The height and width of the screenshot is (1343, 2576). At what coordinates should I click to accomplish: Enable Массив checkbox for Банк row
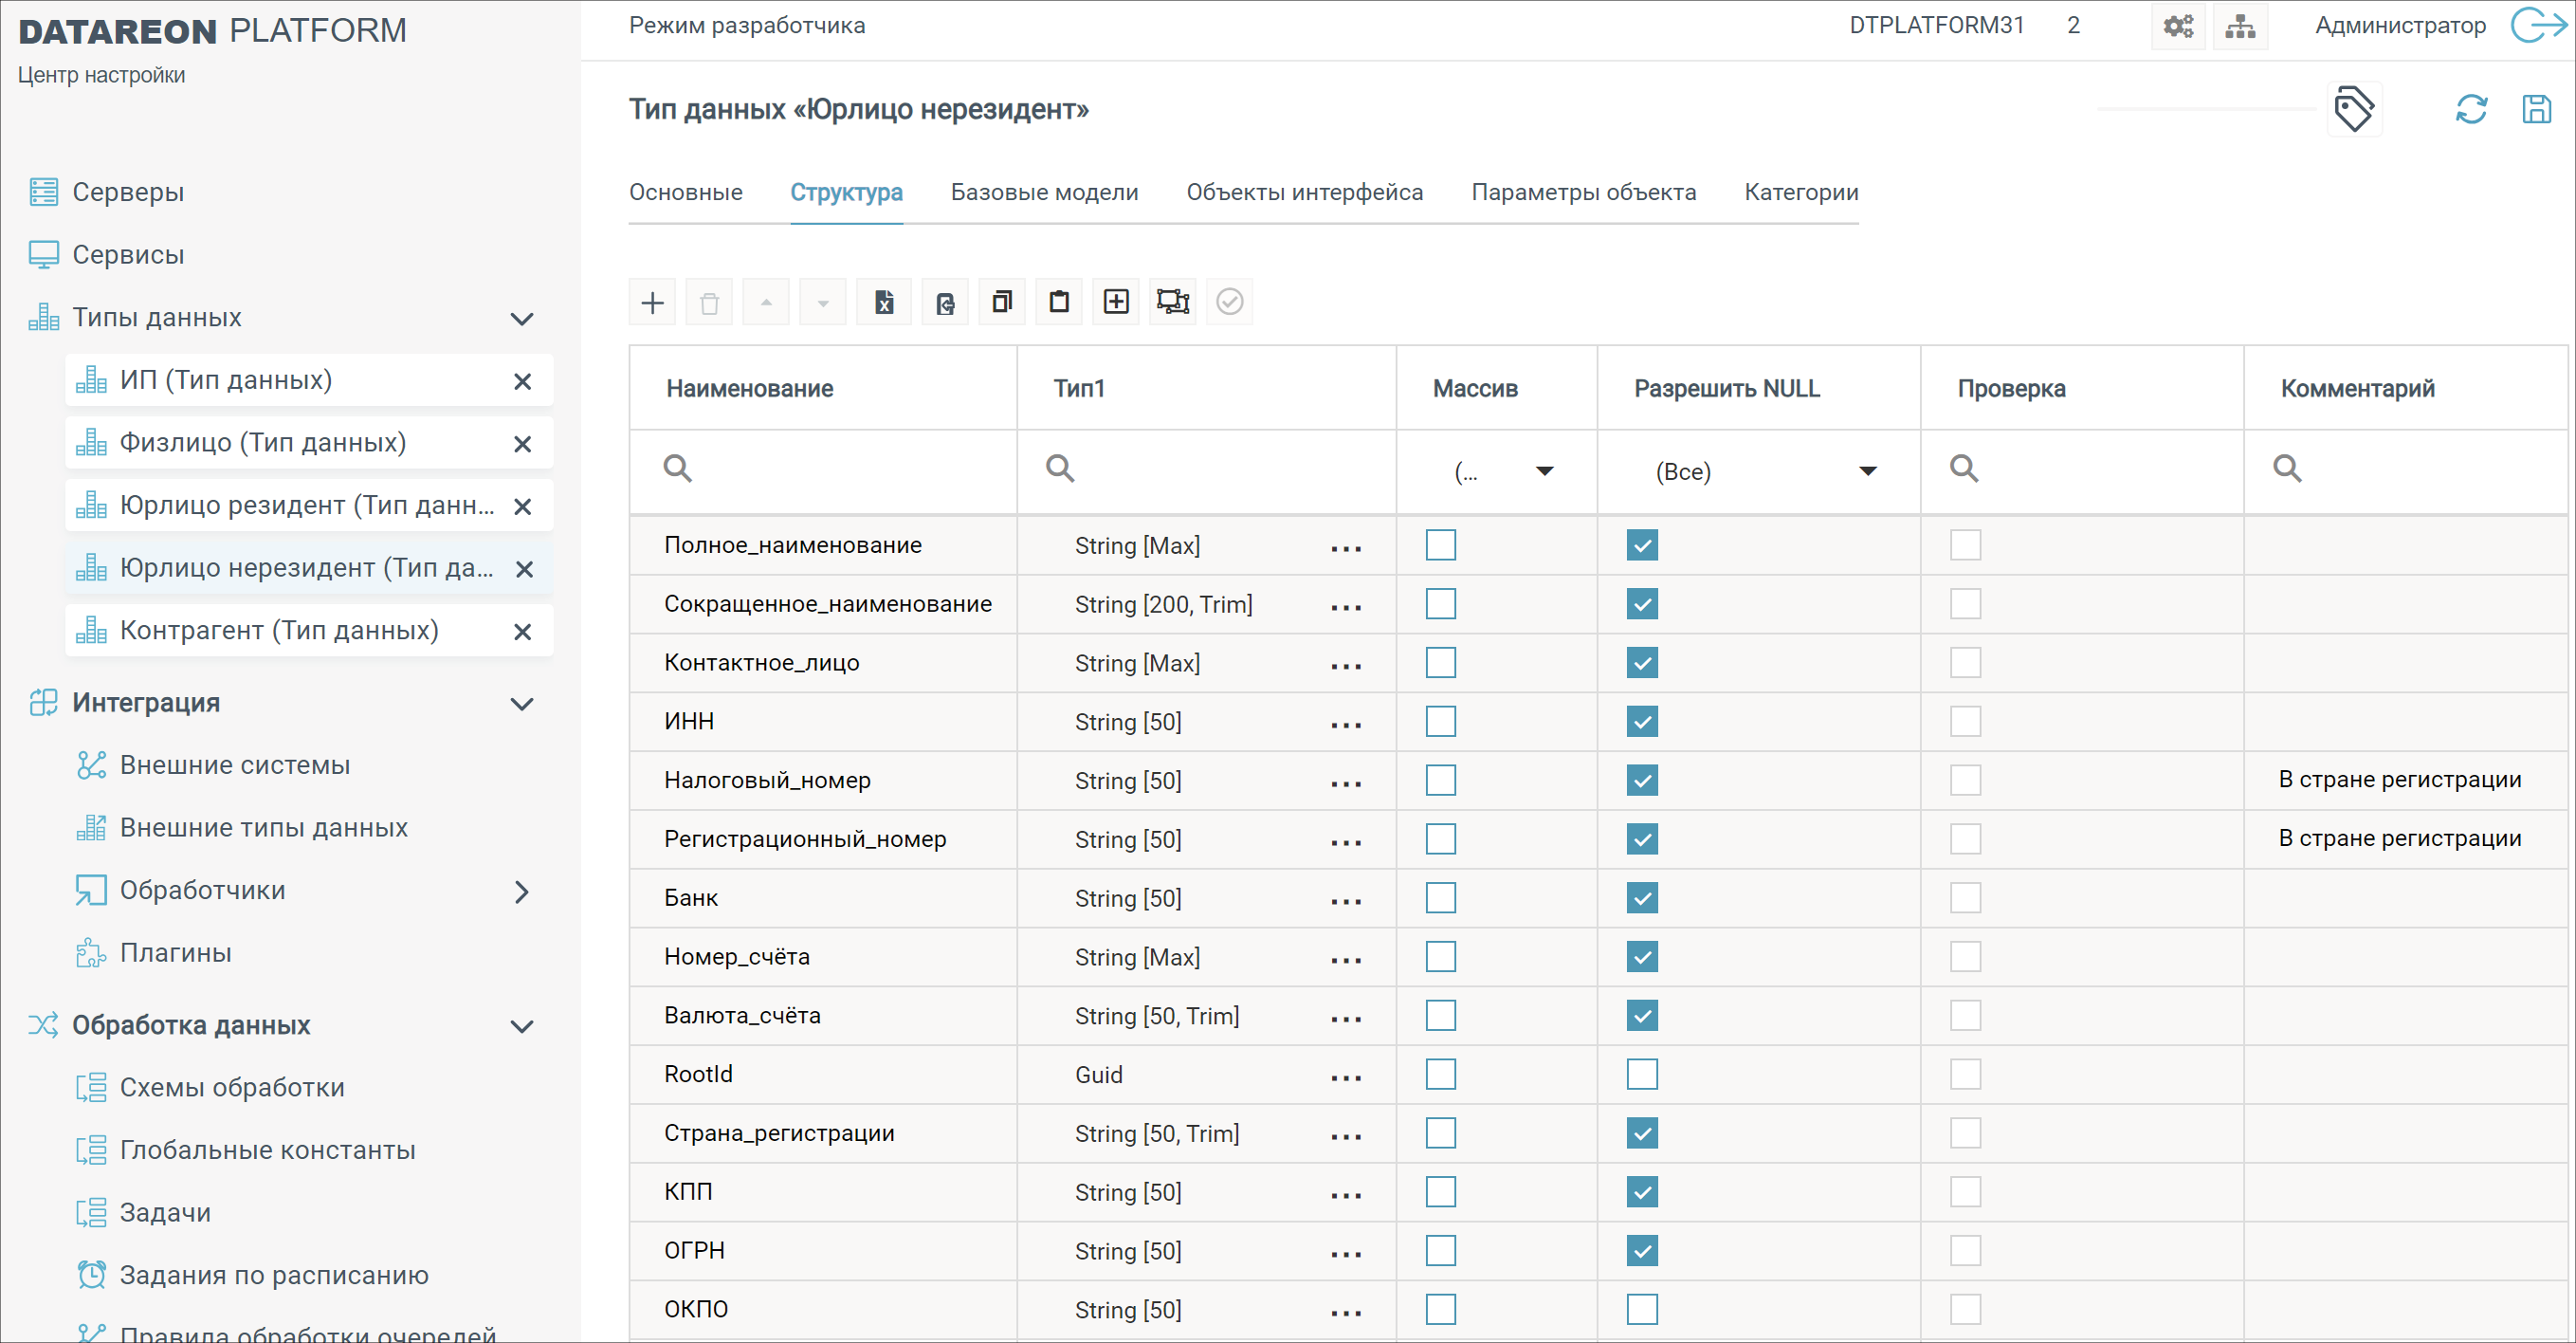click(1440, 898)
